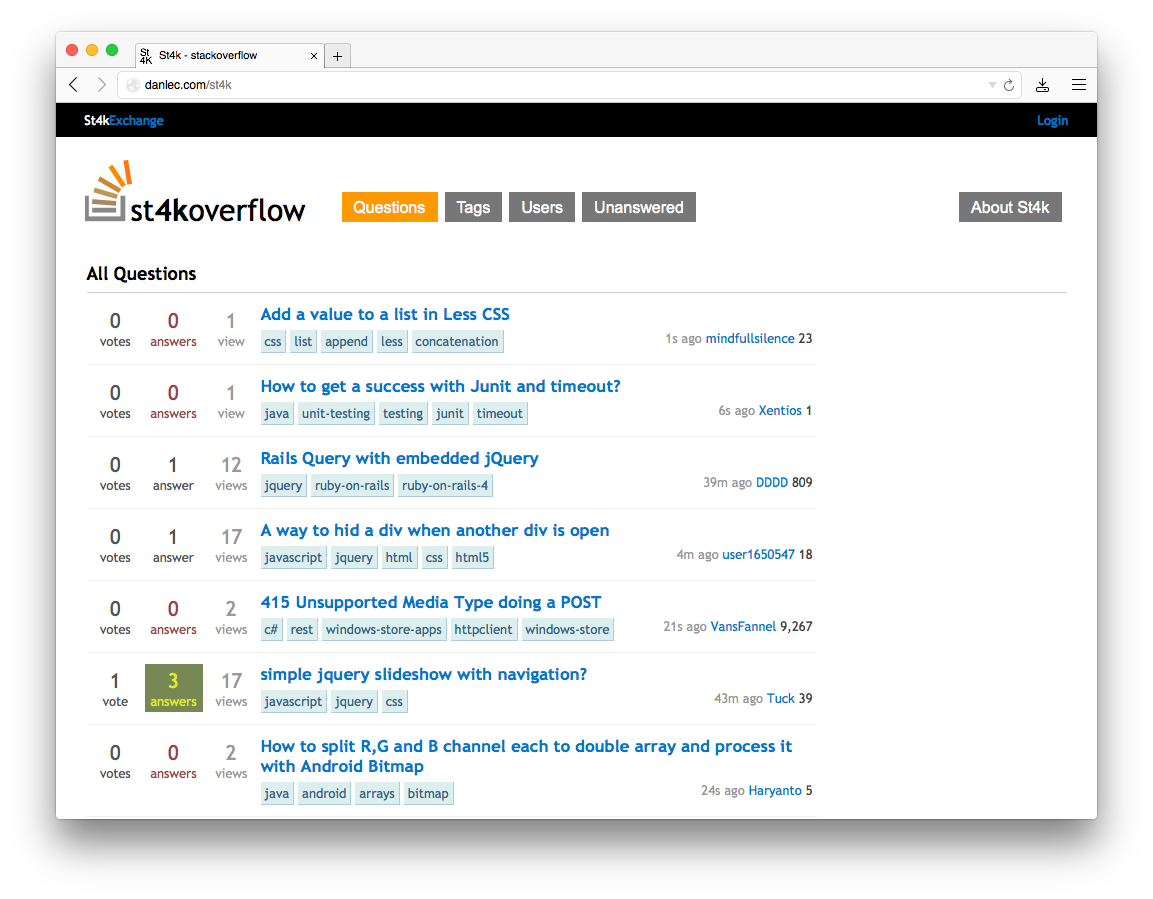The height and width of the screenshot is (899, 1153).
Task: Filter by the javascript tag
Action: [x=293, y=557]
